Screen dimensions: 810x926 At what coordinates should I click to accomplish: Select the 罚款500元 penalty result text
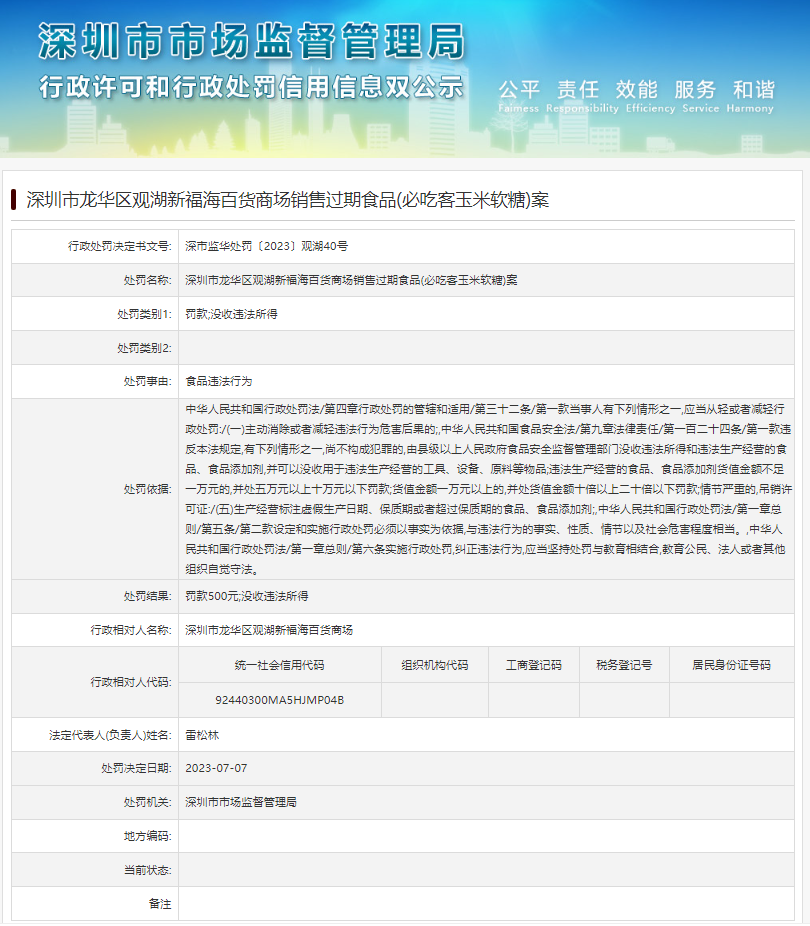coord(246,596)
